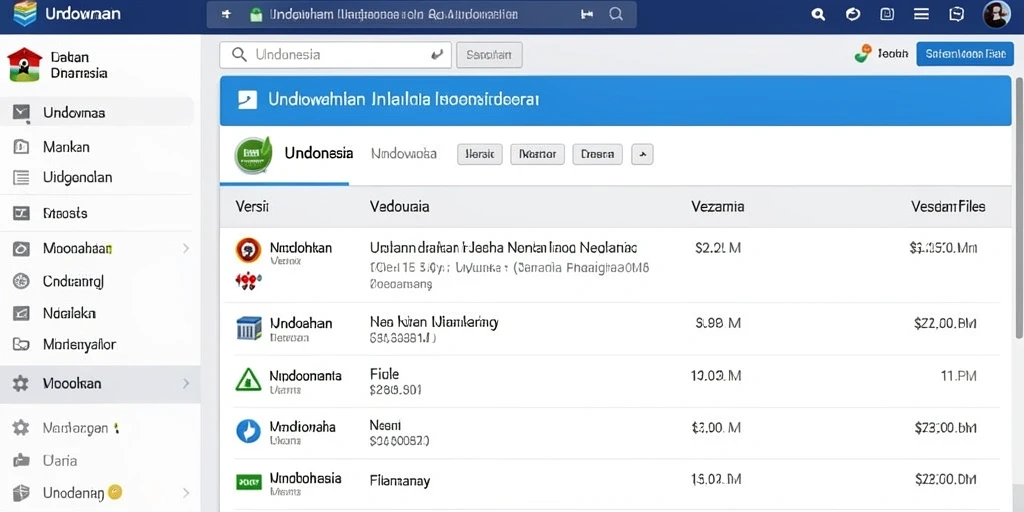The height and width of the screenshot is (512, 1024).
Task: Click the icon left of the address bar lock
Action: click(x=226, y=14)
